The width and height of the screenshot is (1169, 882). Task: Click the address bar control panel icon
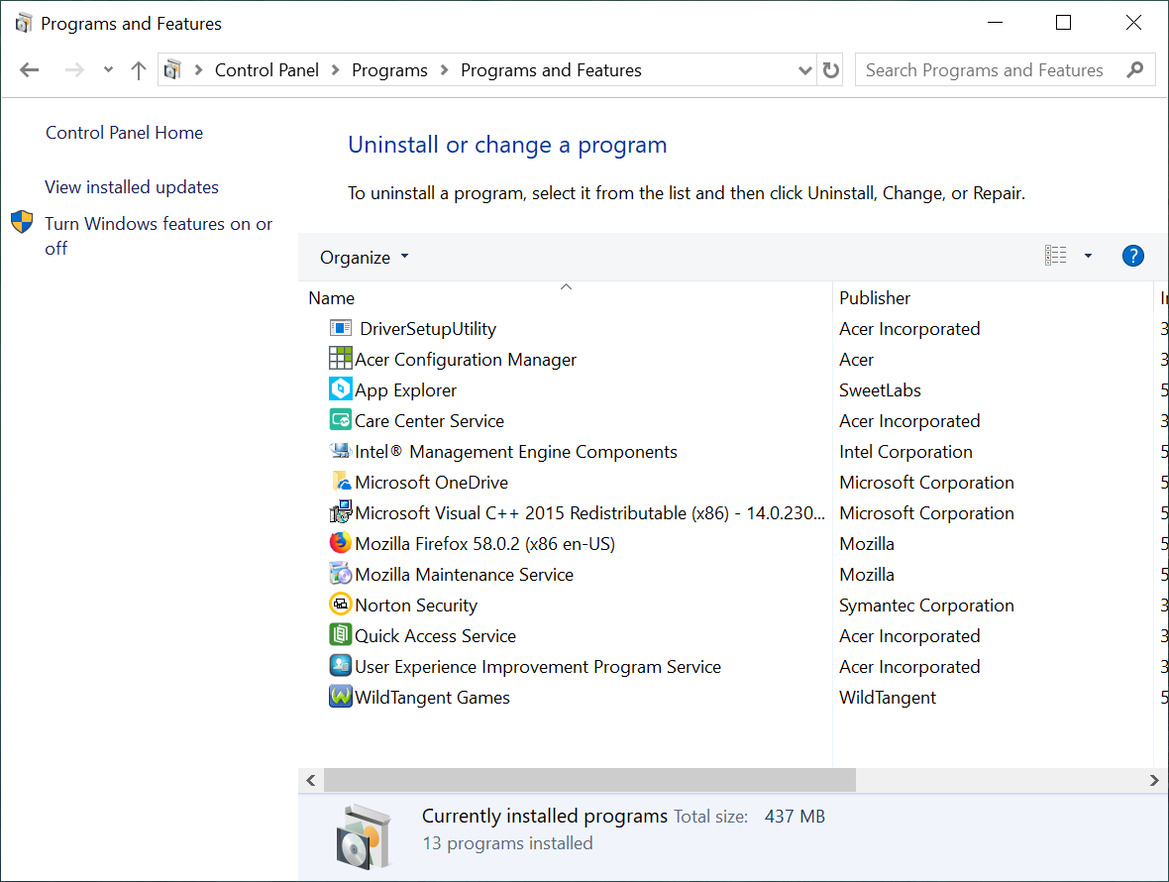pos(173,70)
